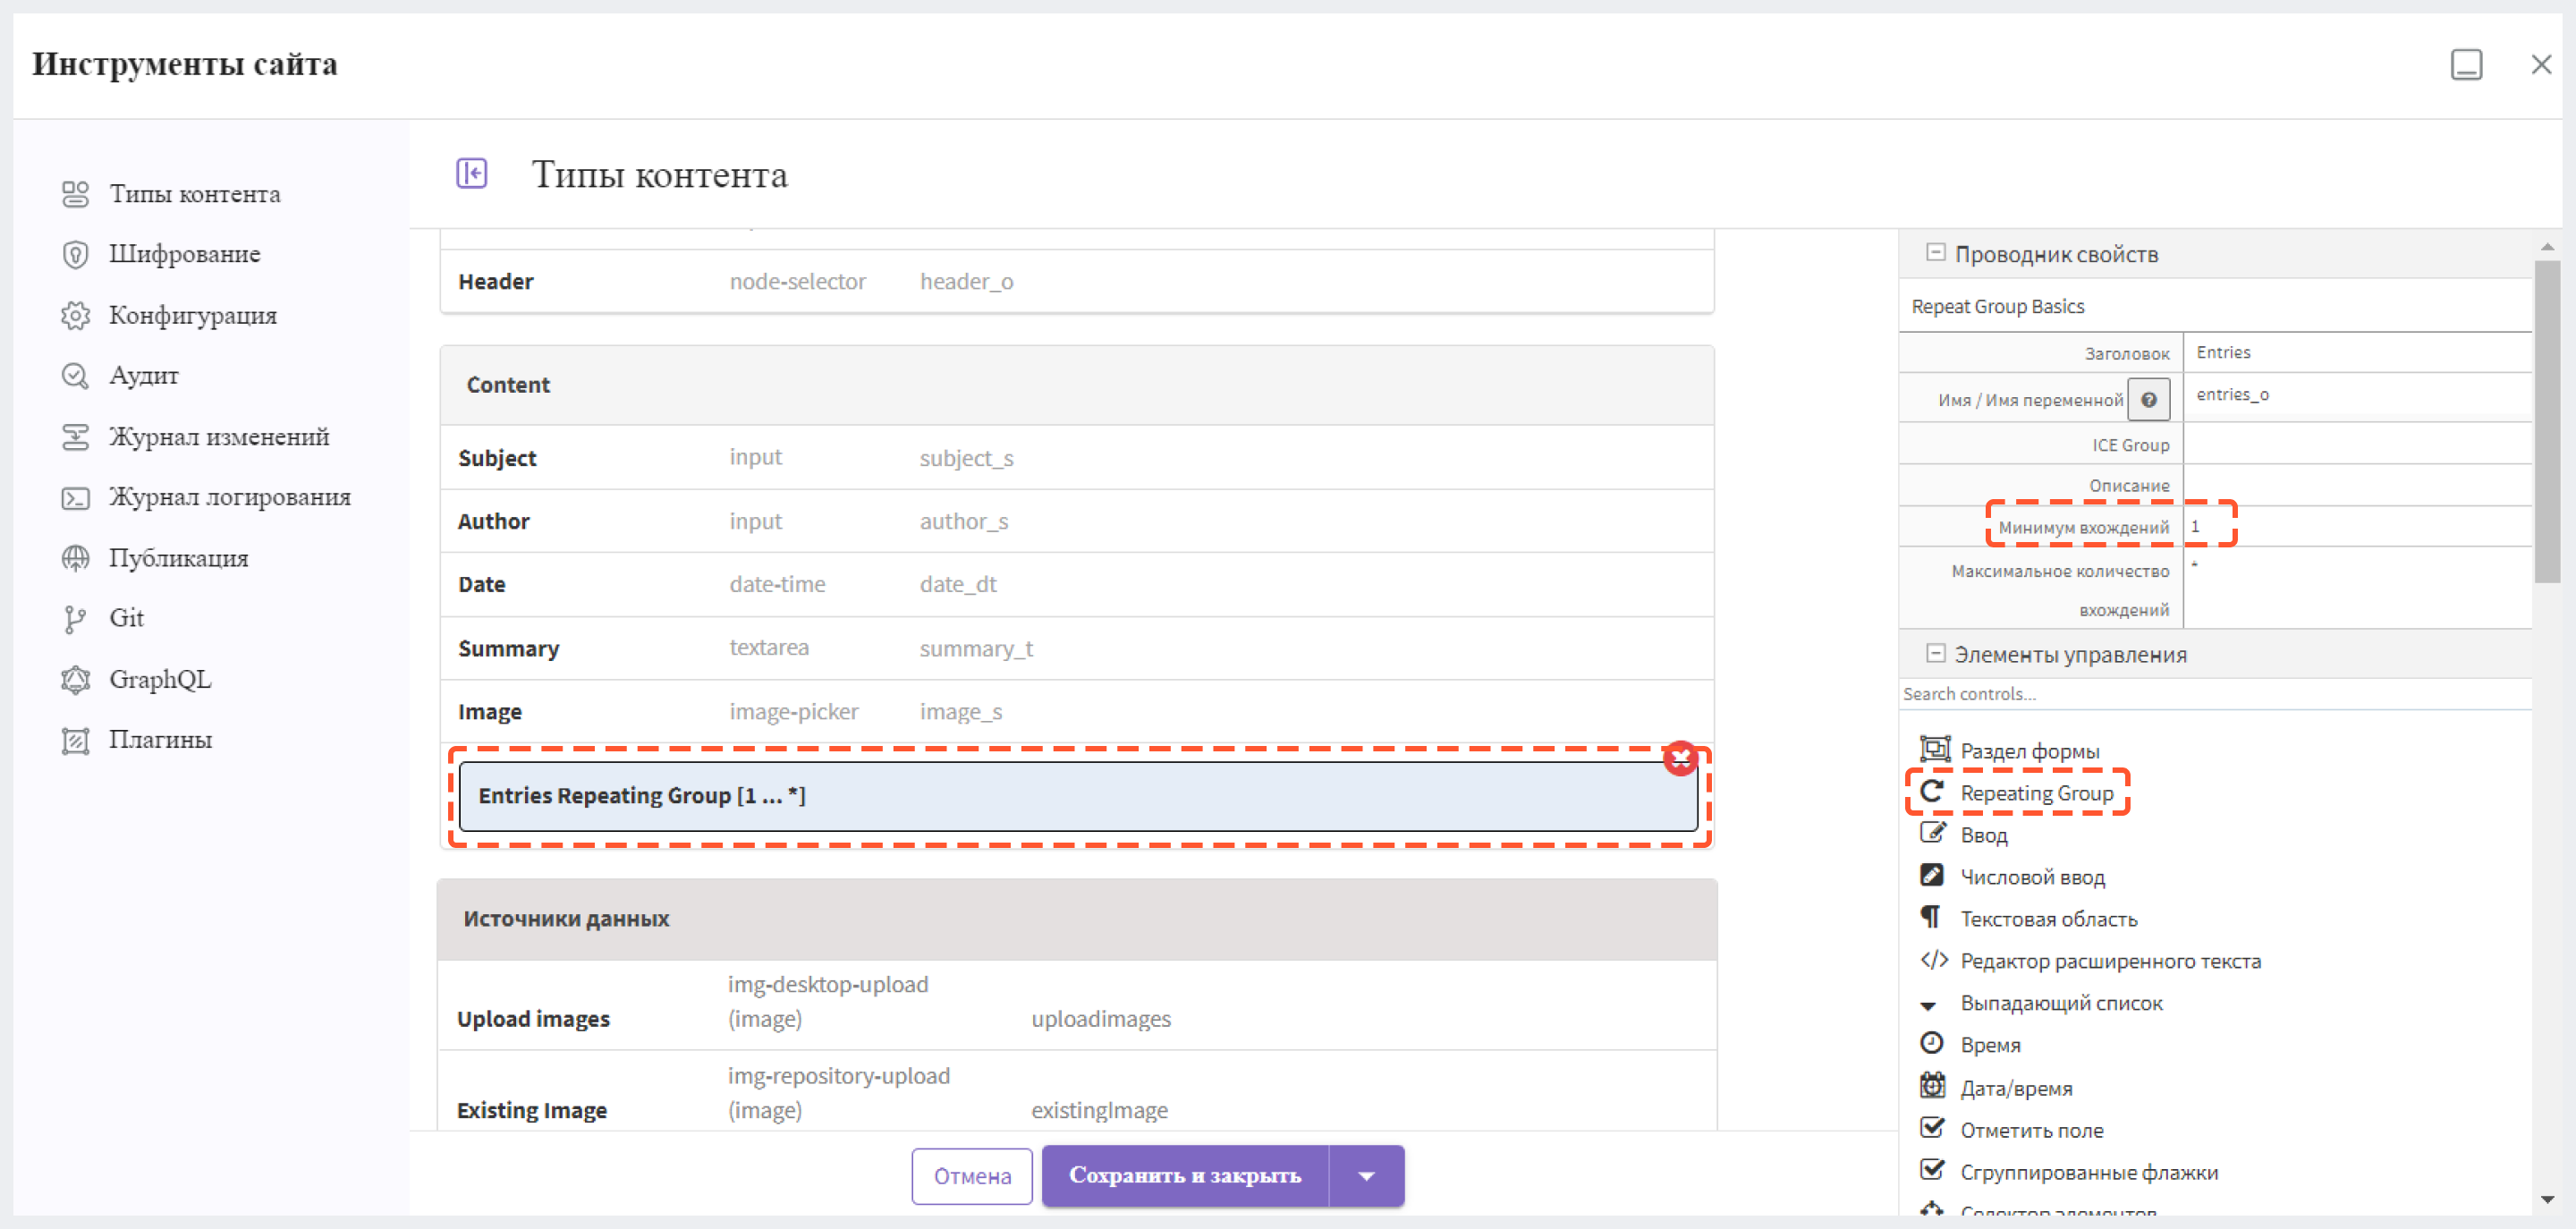Click the Search controls input
Viewport: 2576px width, 1229px height.
pos(2214,694)
